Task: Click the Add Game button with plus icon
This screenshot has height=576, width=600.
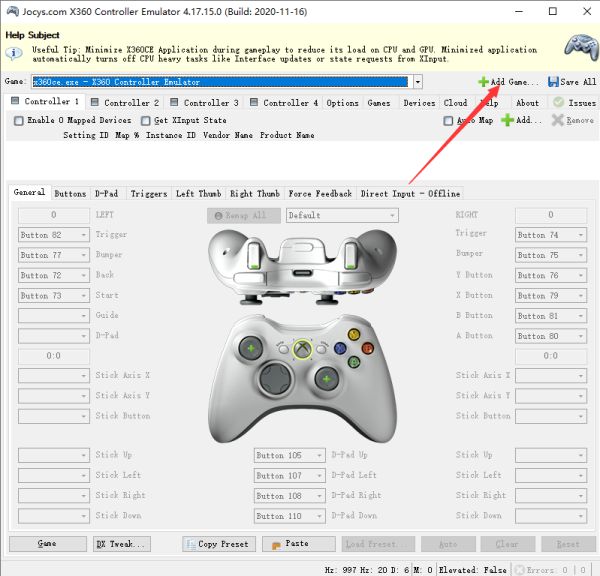Action: pos(508,82)
